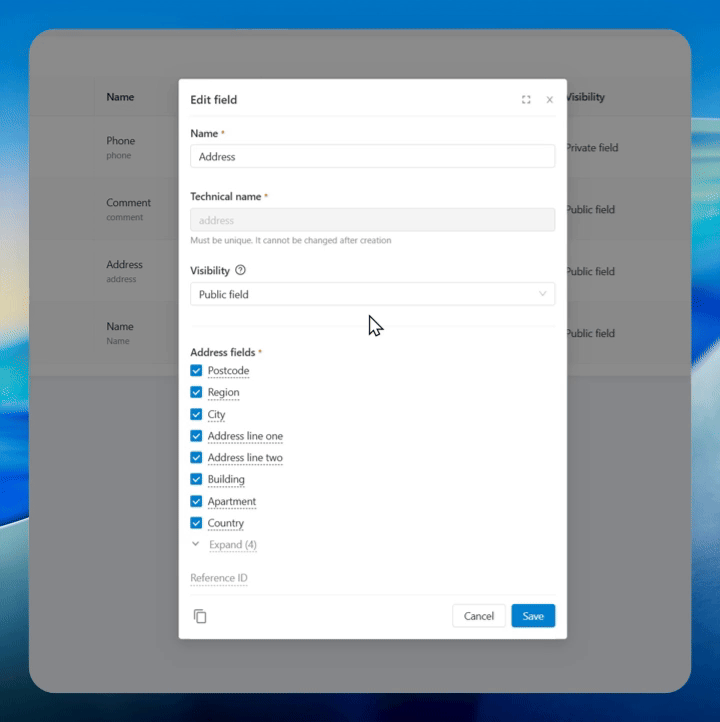Disable the Building checkbox
The width and height of the screenshot is (720, 722).
pyautogui.click(x=196, y=479)
